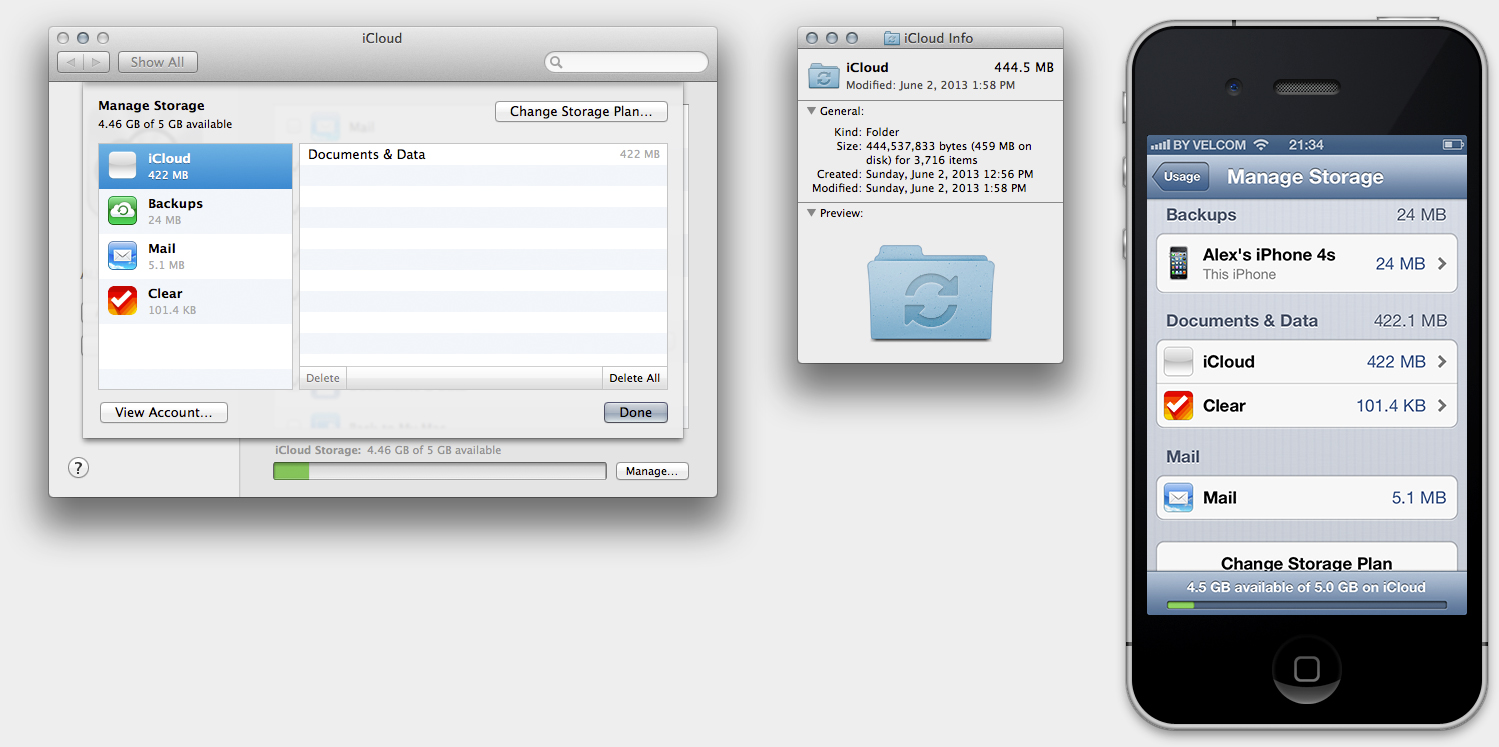1499x747 pixels.
Task: Tap the battery indicator in the iPhone status bar
Action: (x=1453, y=145)
